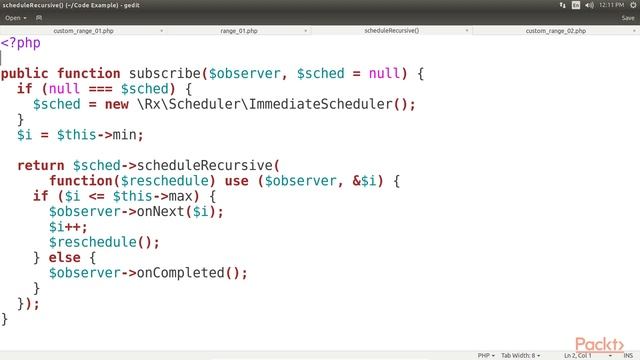Switch to the range_01.php tab
Screen dimensions: 640x360
(x=239, y=31)
